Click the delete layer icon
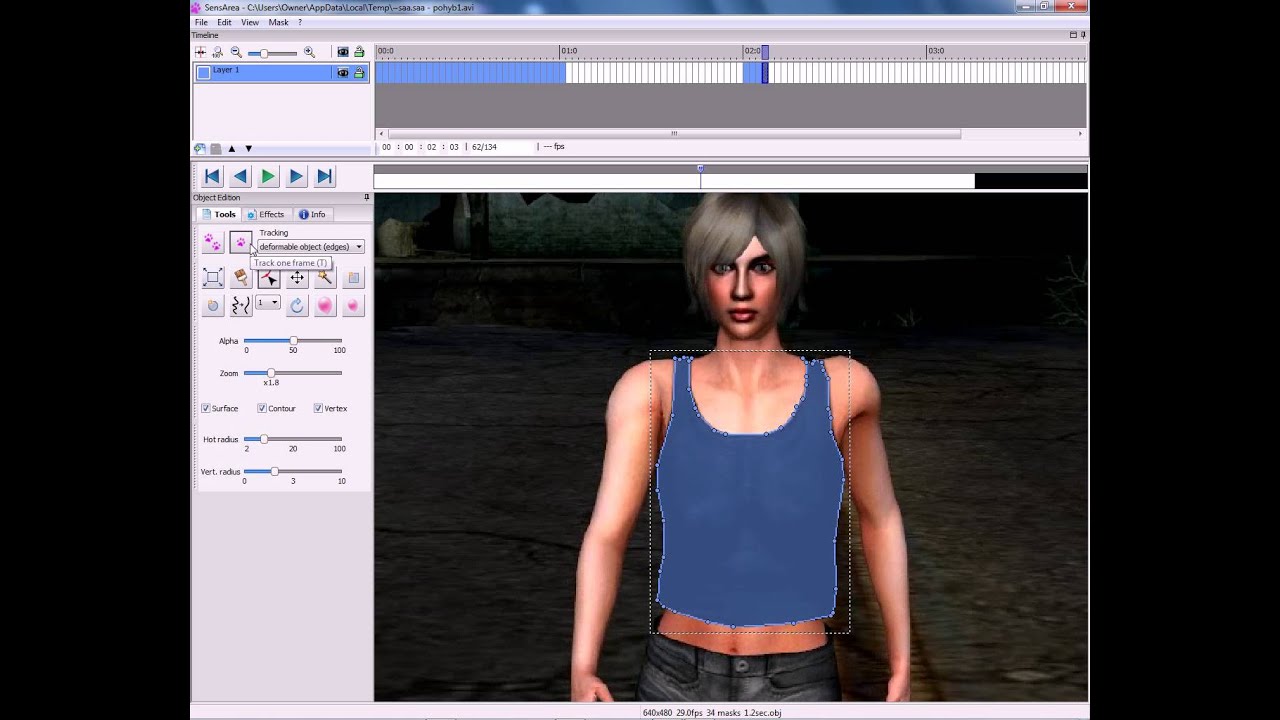1280x720 pixels. [216, 149]
